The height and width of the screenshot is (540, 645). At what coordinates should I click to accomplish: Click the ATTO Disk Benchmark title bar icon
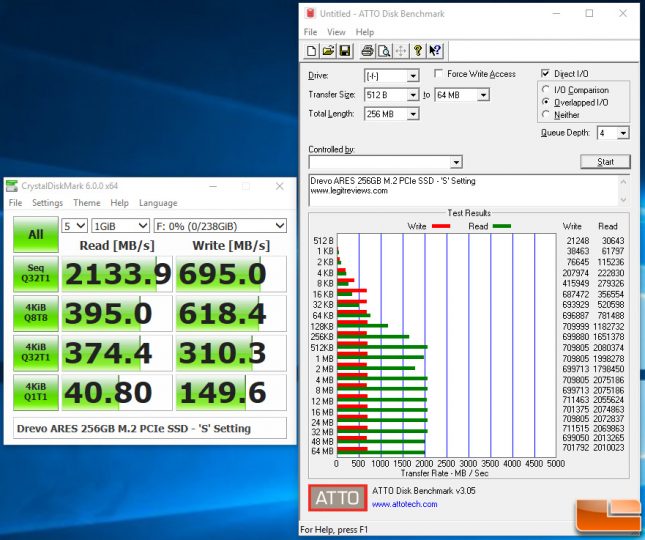click(x=310, y=14)
